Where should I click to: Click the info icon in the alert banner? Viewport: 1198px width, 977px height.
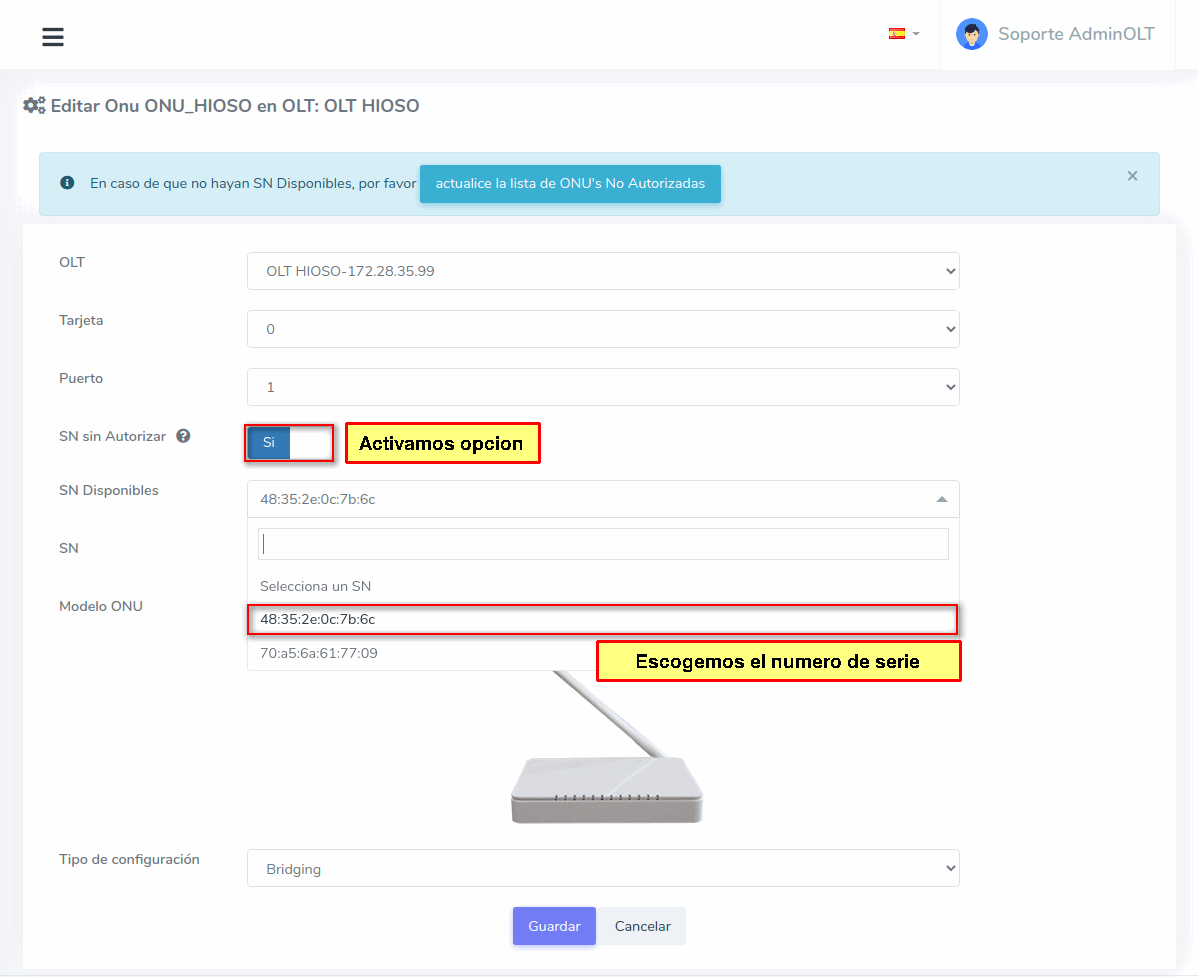pos(67,183)
